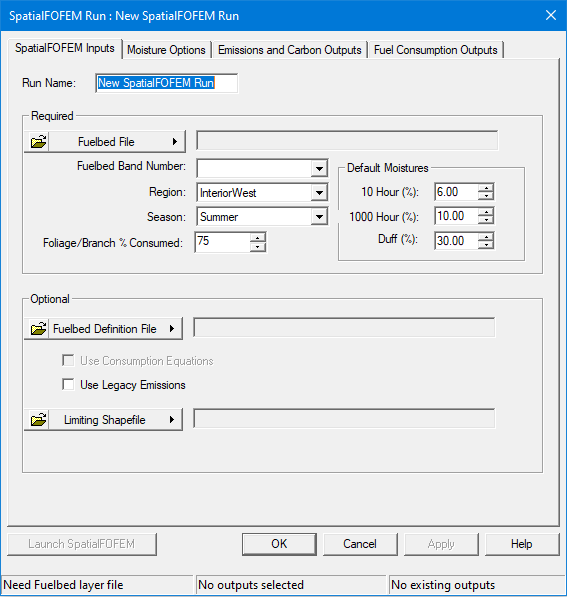Click into the Run Name text field
The height and width of the screenshot is (597, 567).
(x=166, y=83)
